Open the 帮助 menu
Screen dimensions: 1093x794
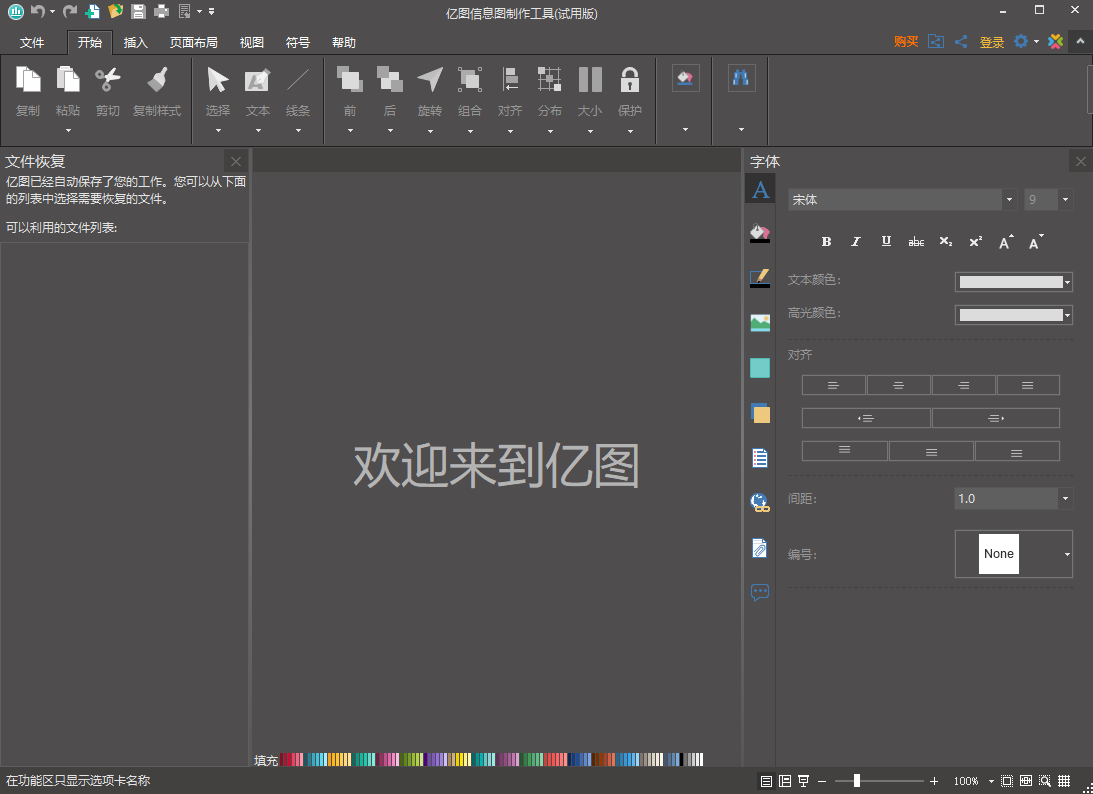[x=343, y=42]
